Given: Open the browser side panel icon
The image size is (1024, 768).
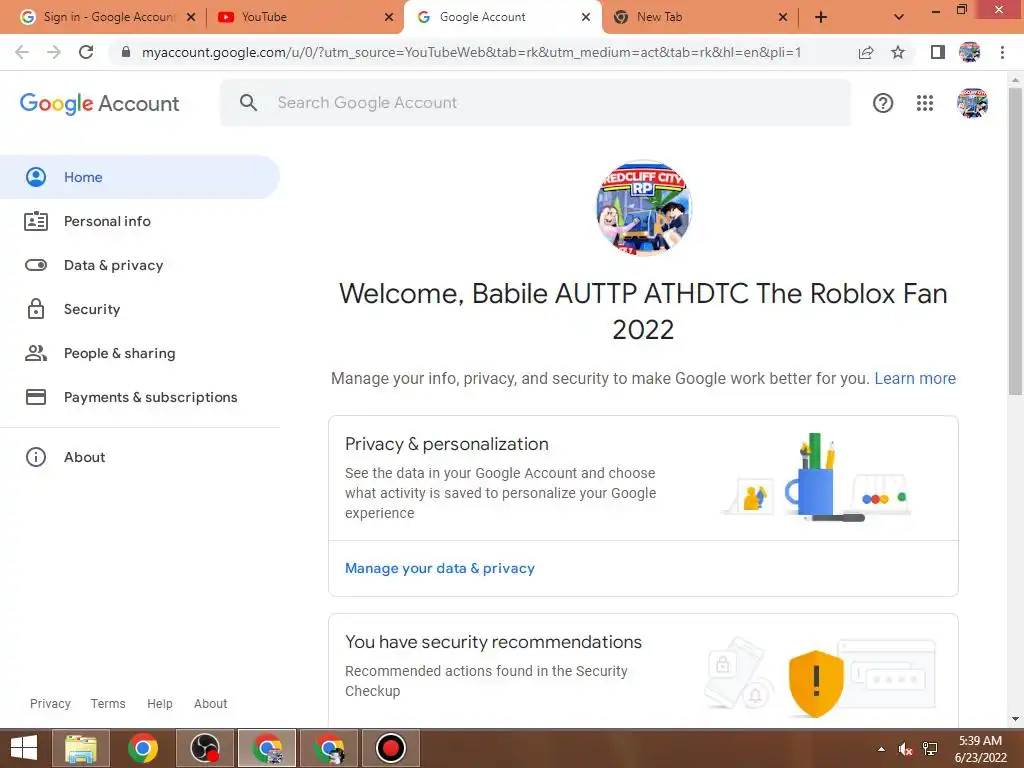Looking at the screenshot, I should pyautogui.click(x=938, y=52).
